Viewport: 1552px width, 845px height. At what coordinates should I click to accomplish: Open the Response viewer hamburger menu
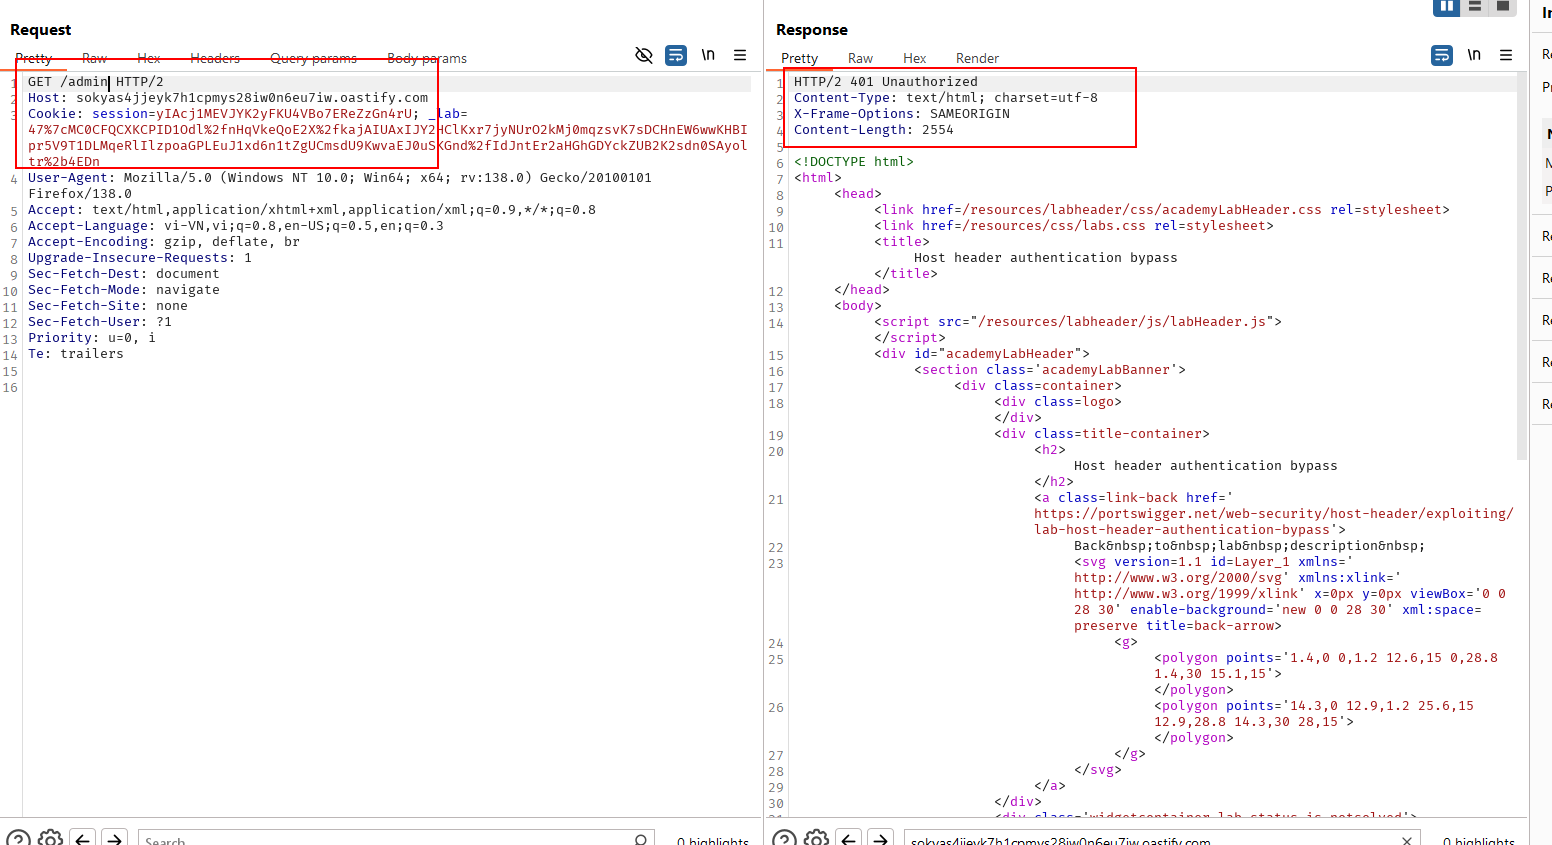coord(1506,55)
